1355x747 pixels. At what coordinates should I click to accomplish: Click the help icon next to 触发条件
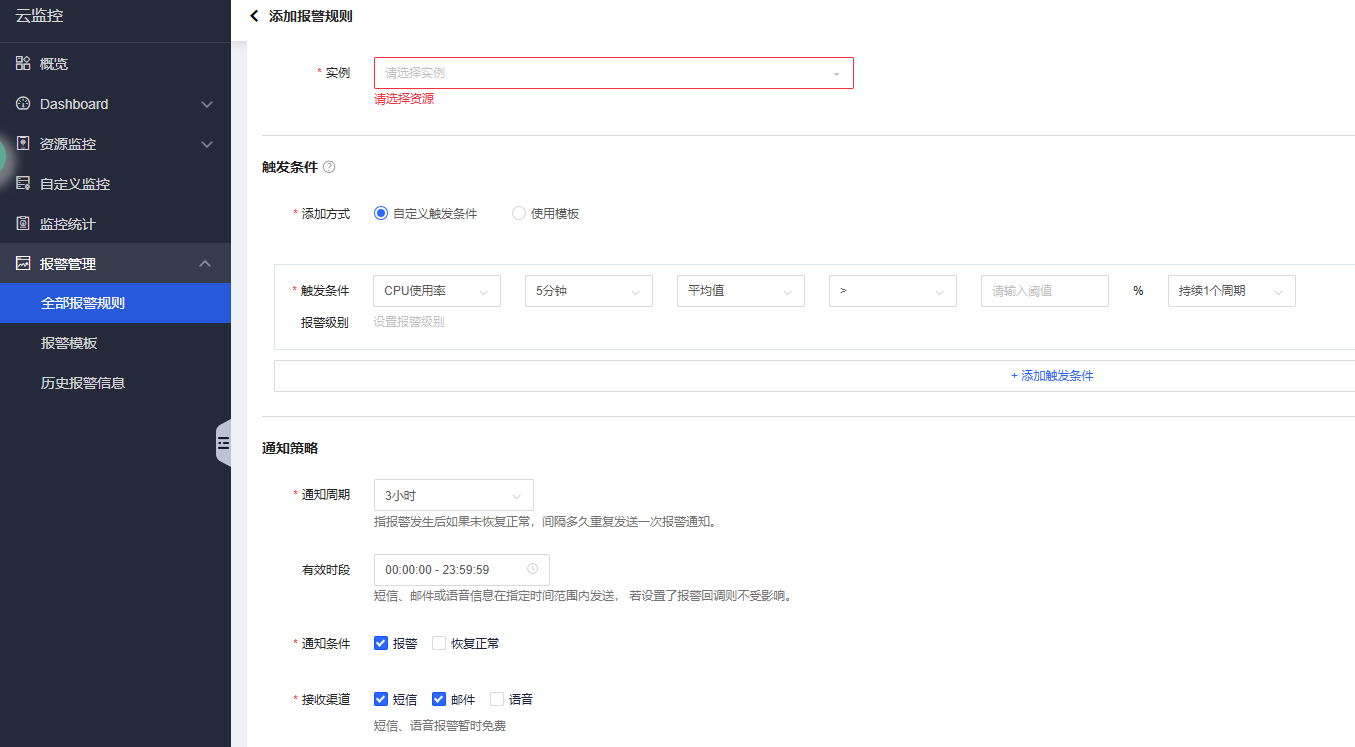[x=329, y=167]
